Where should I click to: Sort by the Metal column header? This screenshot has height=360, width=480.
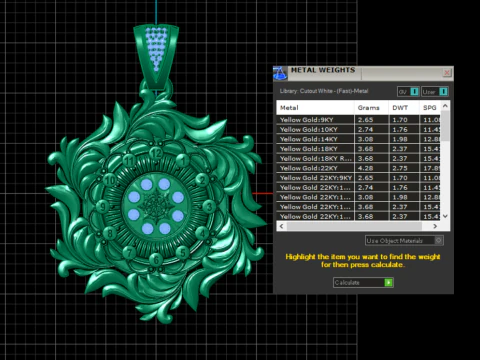click(315, 108)
